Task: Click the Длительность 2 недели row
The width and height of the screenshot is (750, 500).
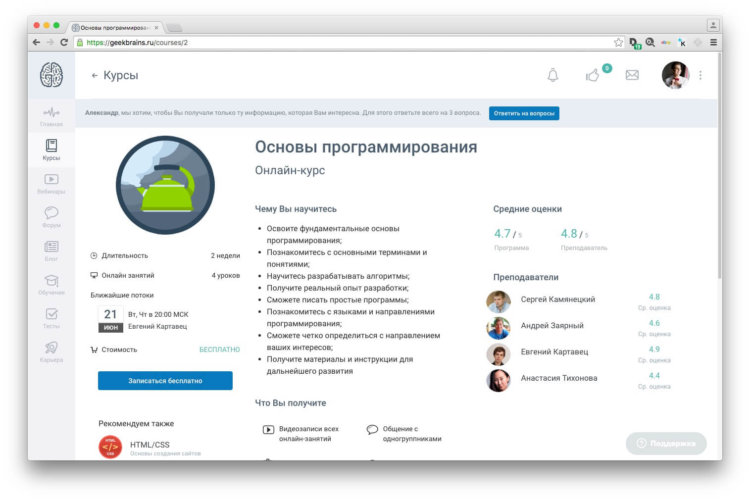Action: [x=165, y=256]
